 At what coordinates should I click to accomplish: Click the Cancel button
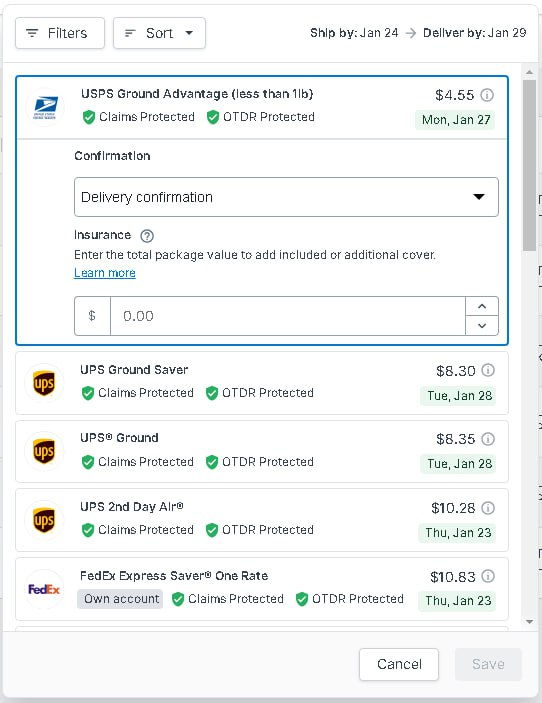tap(399, 664)
